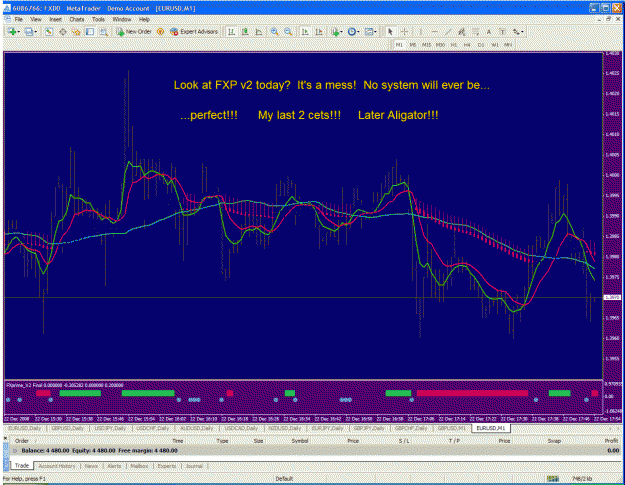Switch to D1 timeframe
The width and height of the screenshot is (625, 485).
click(481, 45)
